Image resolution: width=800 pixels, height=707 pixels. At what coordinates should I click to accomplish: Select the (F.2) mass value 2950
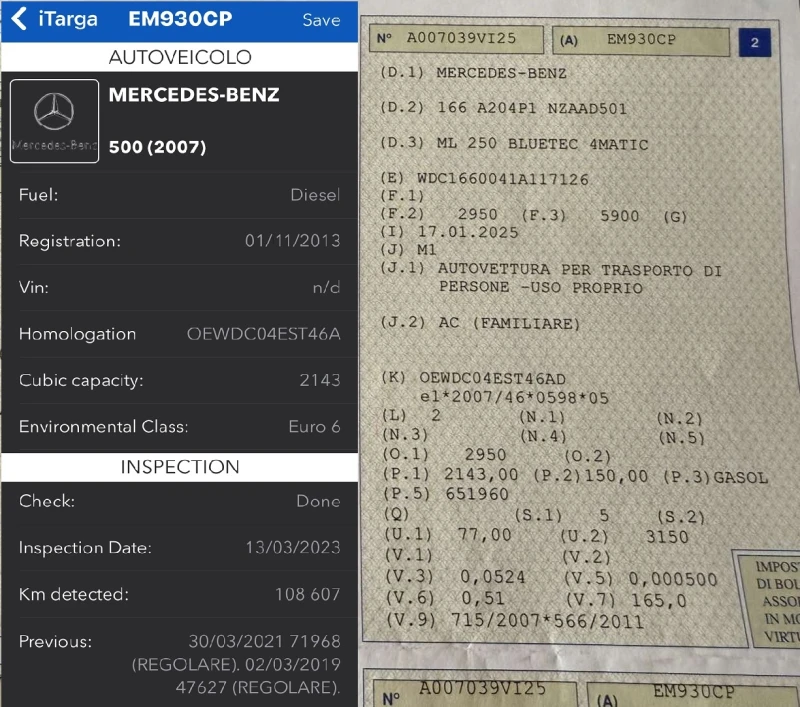[477, 214]
